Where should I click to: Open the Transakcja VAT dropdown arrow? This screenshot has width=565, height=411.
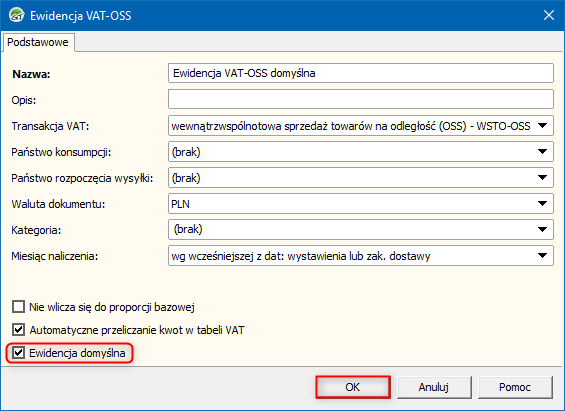(x=542, y=126)
